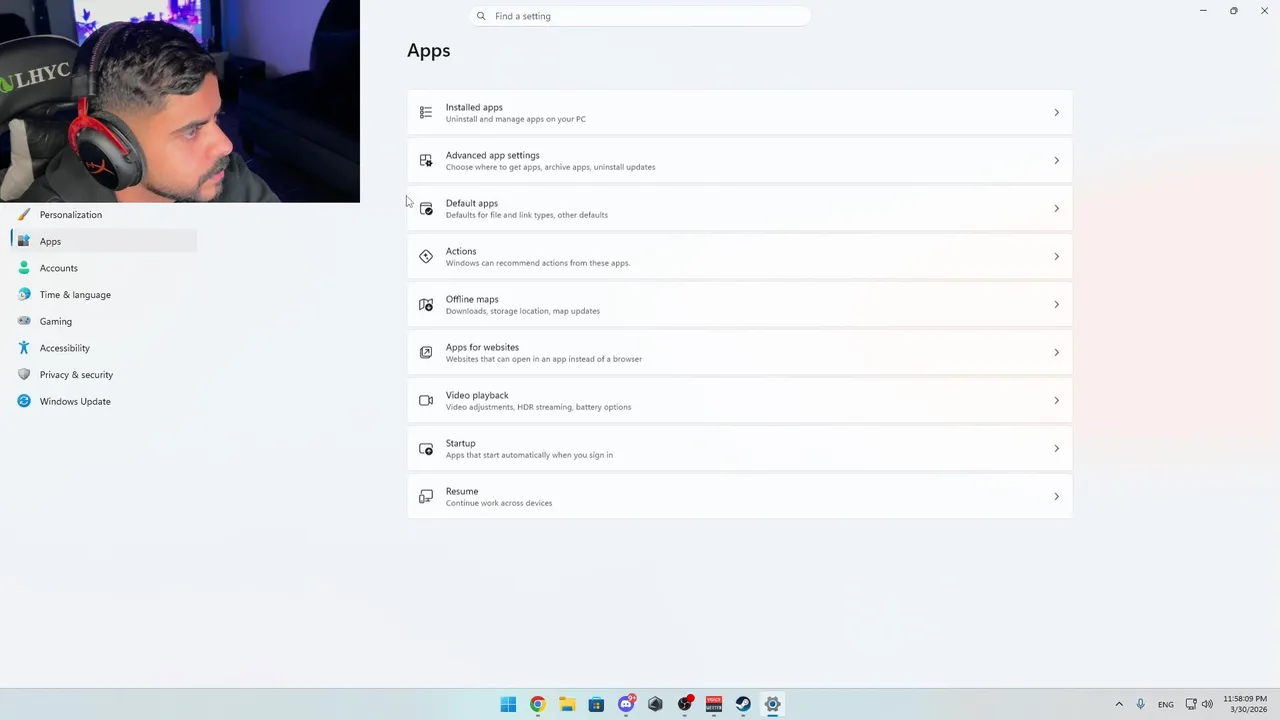Viewport: 1280px width, 720px height.
Task: Click Advanced app settings icon
Action: pos(426,160)
